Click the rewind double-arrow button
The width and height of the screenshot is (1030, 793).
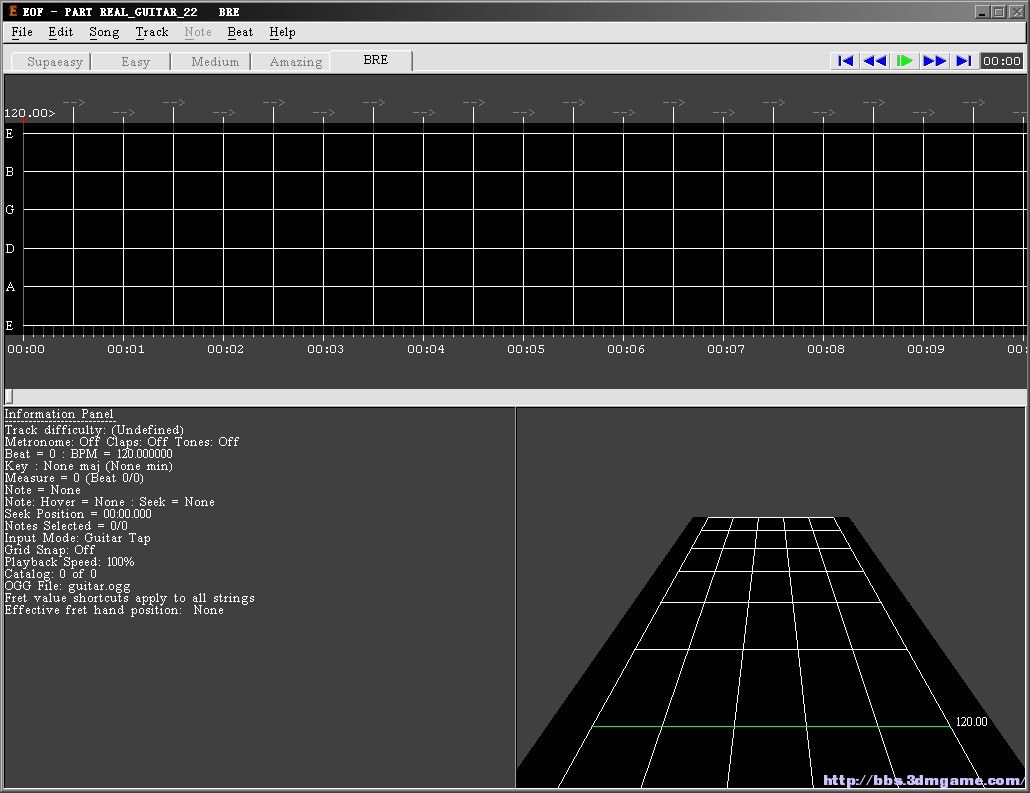[x=875, y=61]
